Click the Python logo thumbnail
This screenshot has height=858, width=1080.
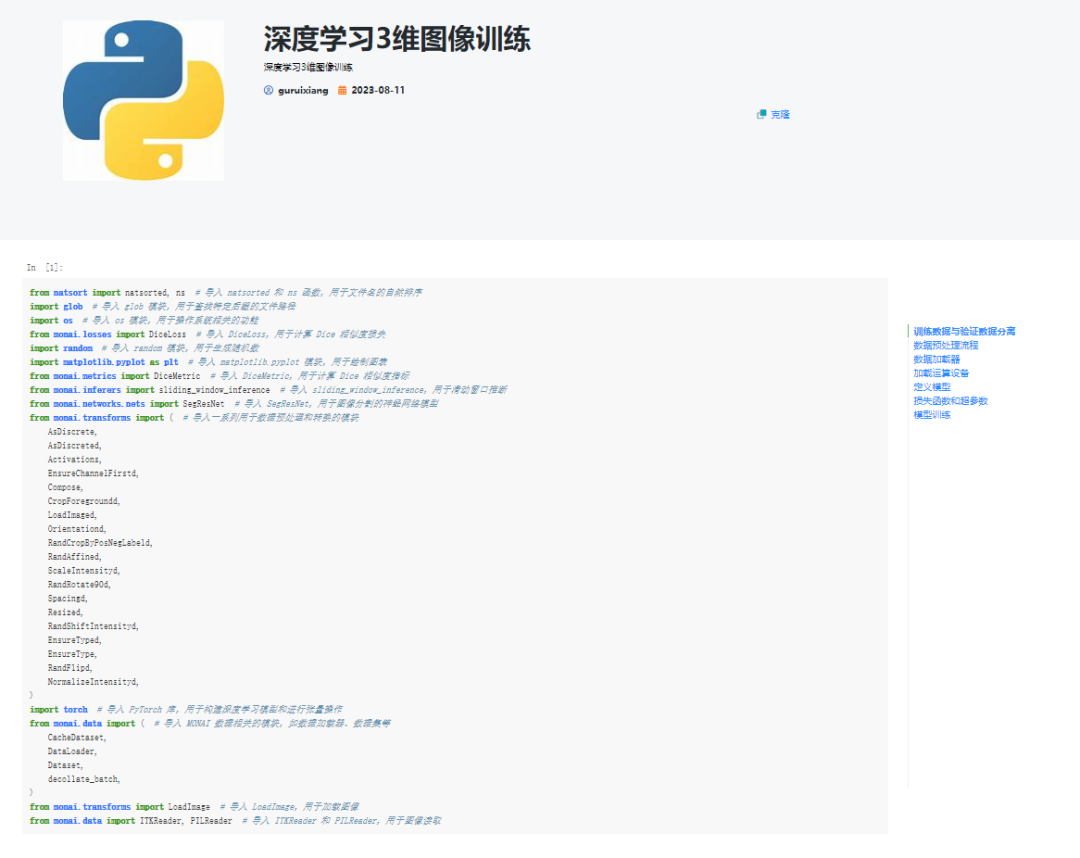tap(143, 101)
